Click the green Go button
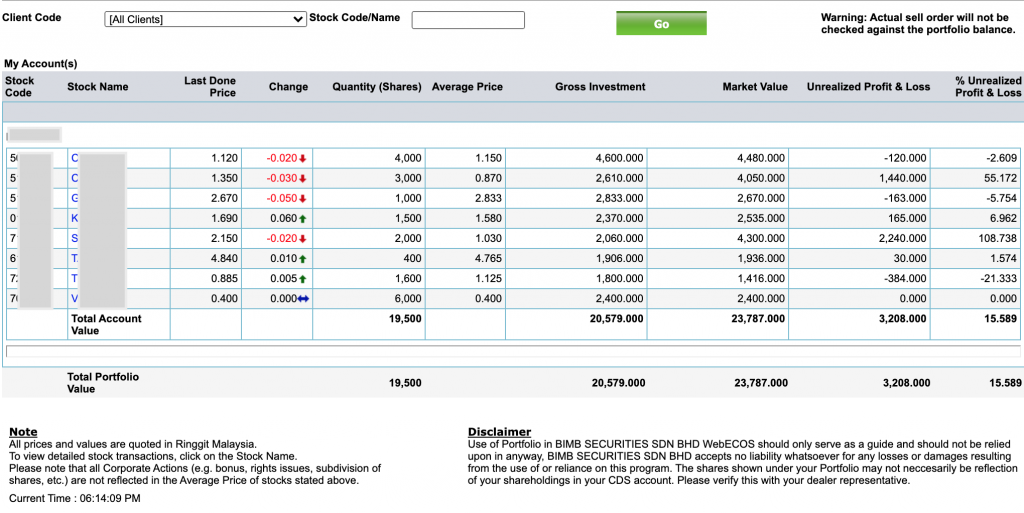This screenshot has width=1024, height=513. pos(661,23)
